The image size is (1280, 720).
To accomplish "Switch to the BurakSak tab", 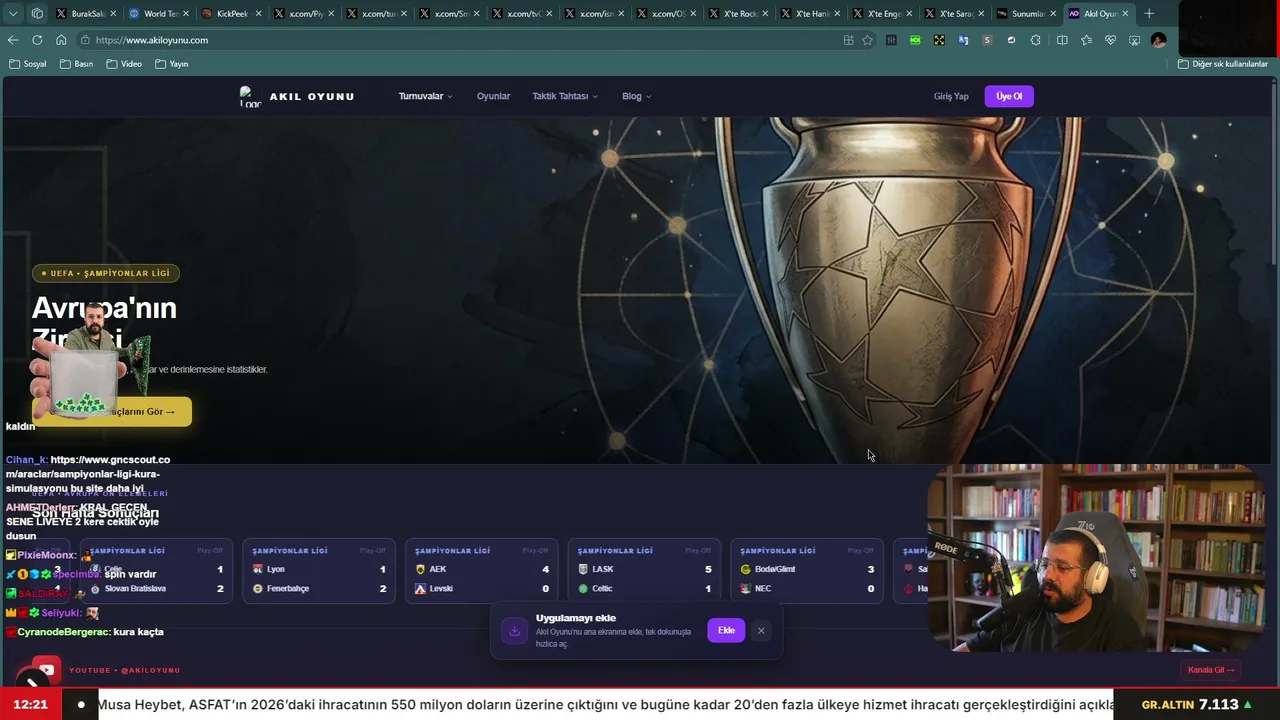I will click(87, 14).
